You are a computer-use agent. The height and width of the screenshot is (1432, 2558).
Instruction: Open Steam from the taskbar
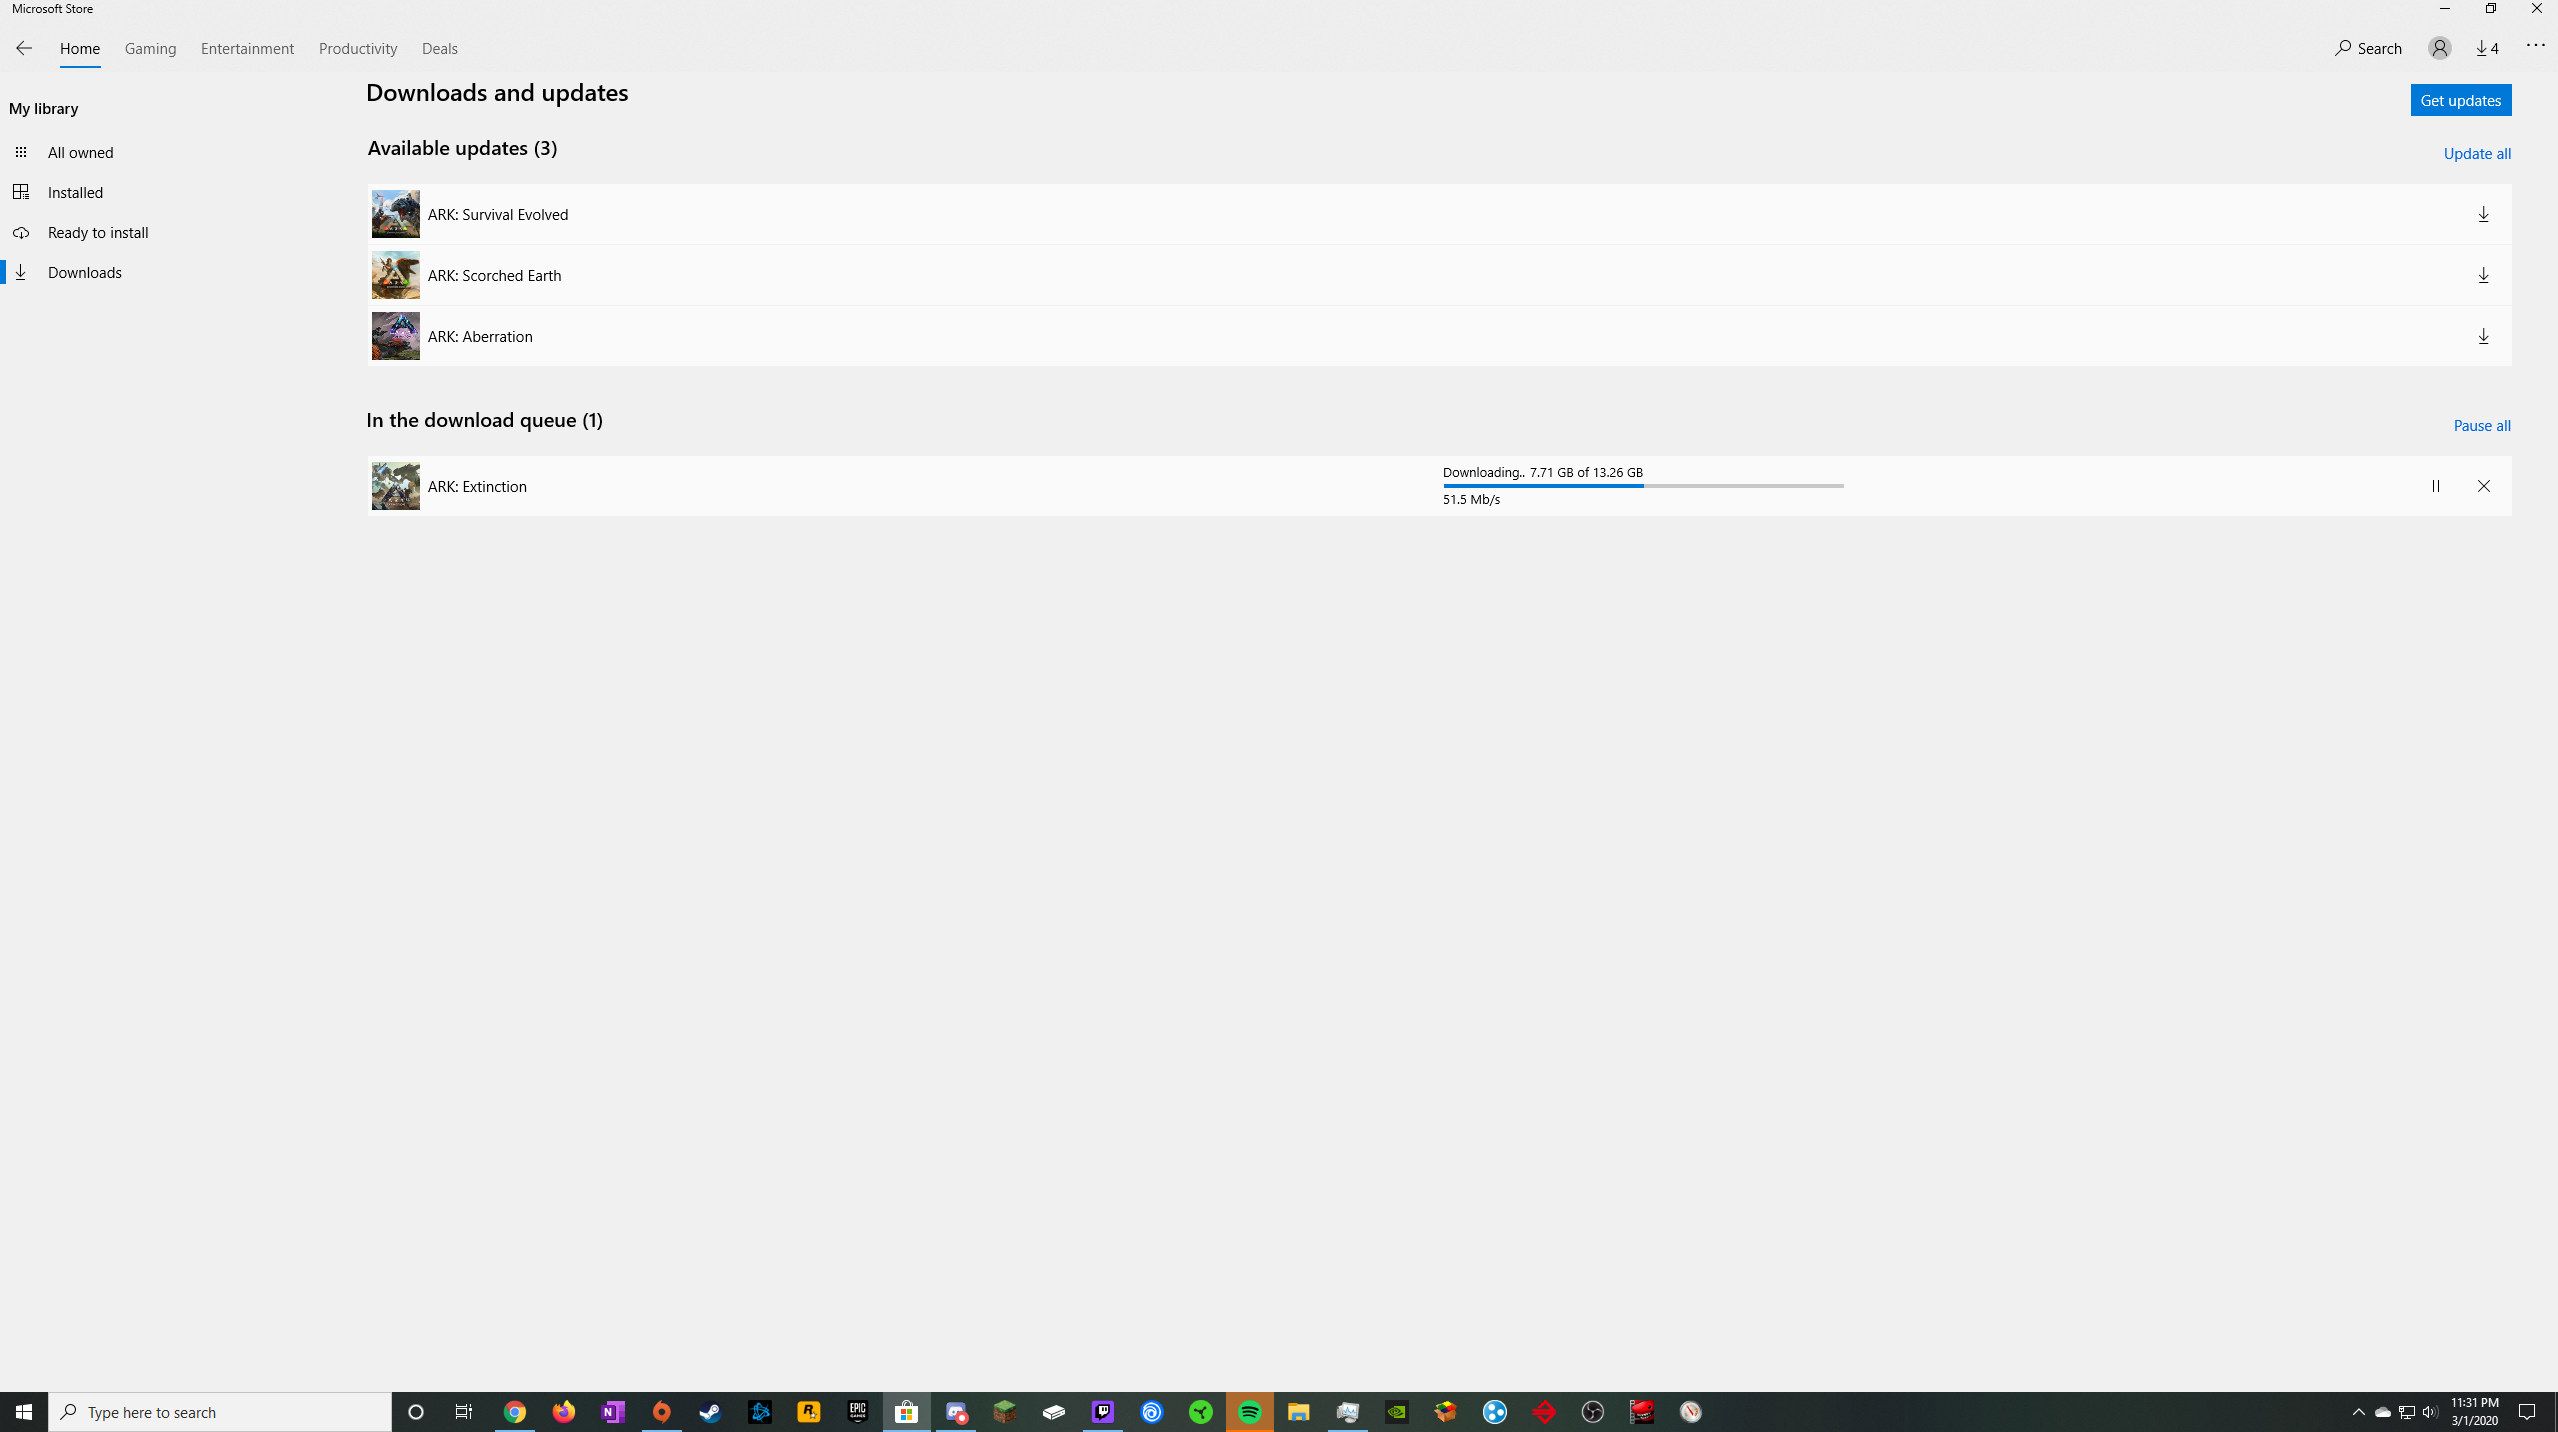(x=711, y=1412)
